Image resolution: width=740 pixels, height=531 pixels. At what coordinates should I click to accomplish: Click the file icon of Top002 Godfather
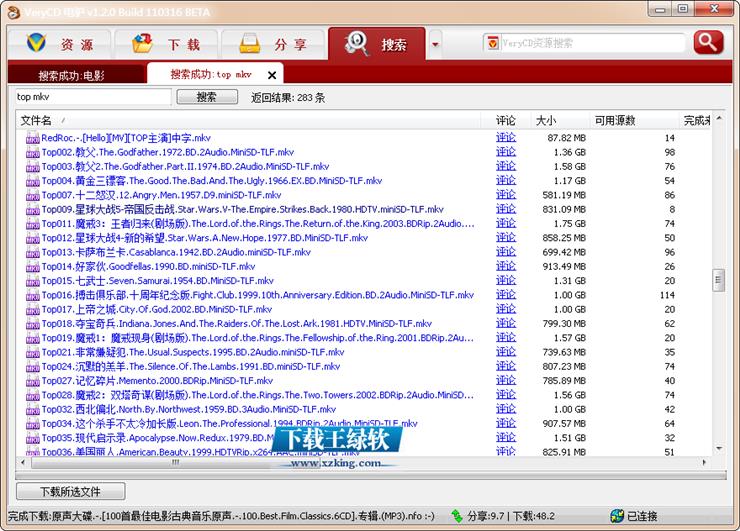[32, 152]
